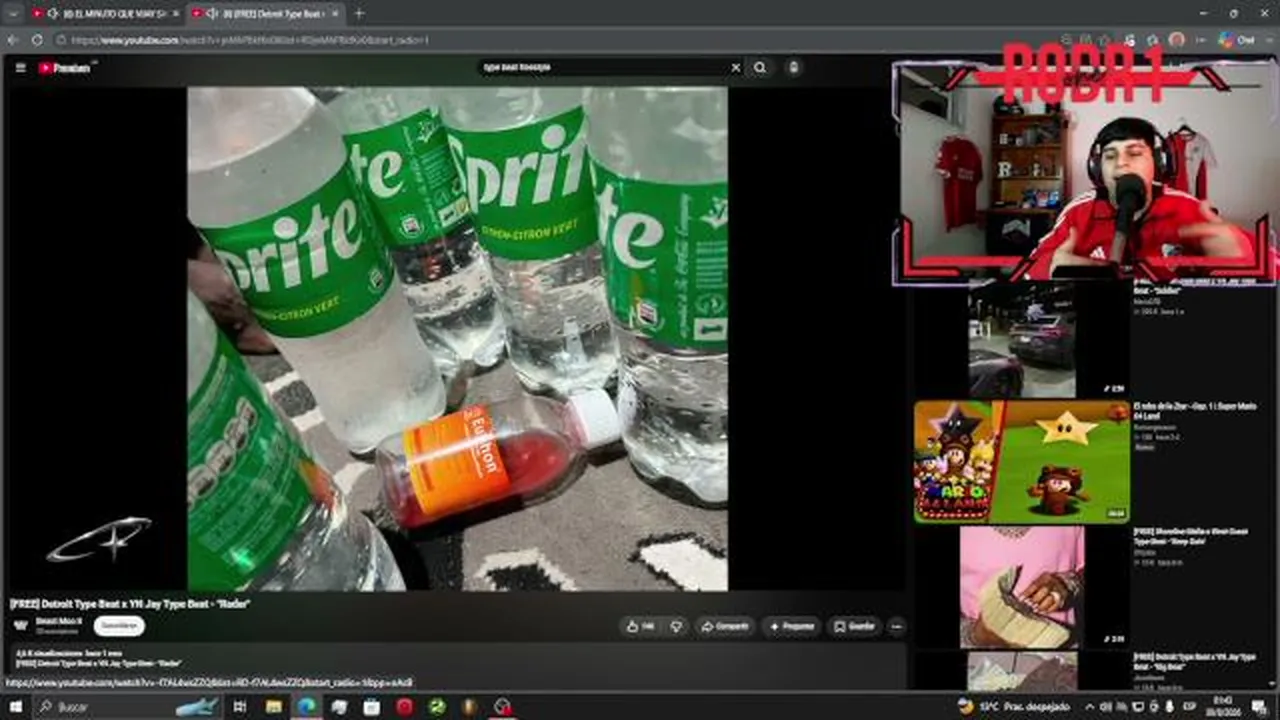Mute audio on the 'Detroit Type Beat' tab
Screen dimensions: 1280x720
[x=212, y=14]
